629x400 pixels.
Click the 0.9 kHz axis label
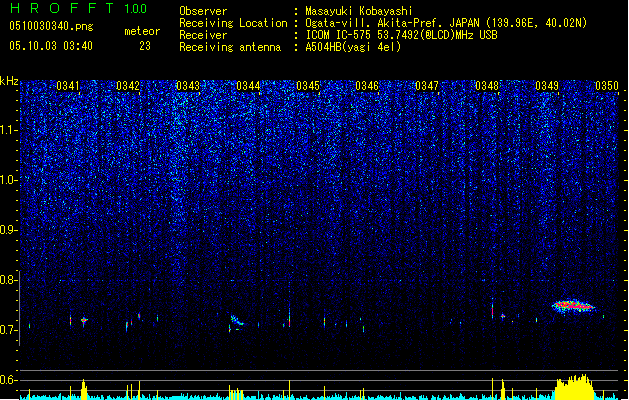[8, 230]
